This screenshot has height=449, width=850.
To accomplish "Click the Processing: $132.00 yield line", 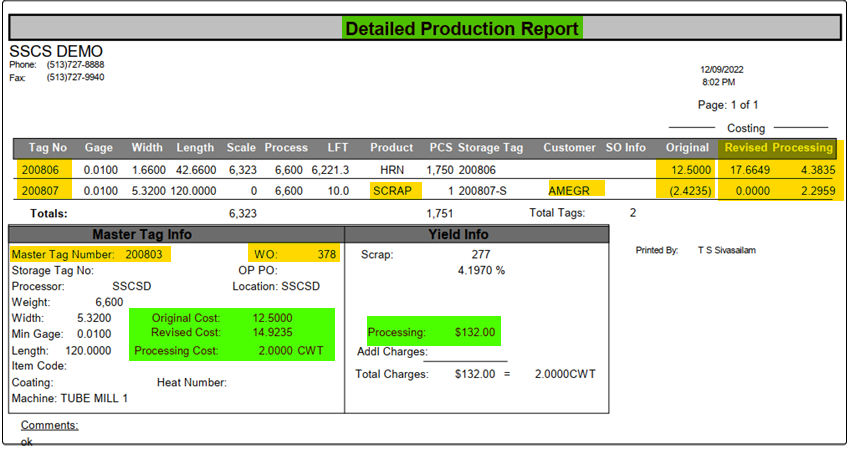I will pos(432,332).
